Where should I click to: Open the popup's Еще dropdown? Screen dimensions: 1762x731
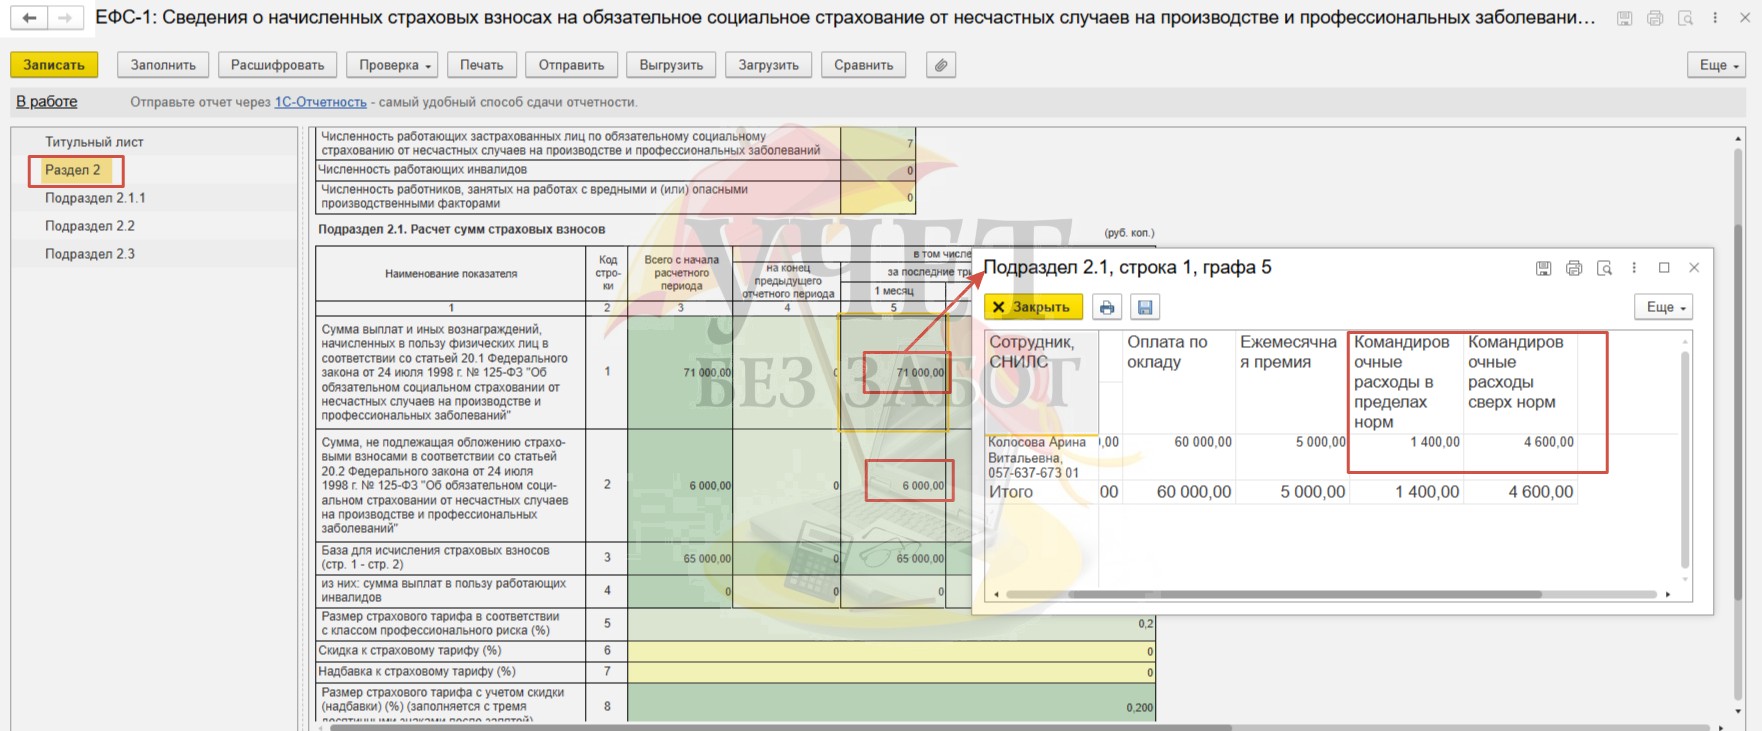point(1665,307)
